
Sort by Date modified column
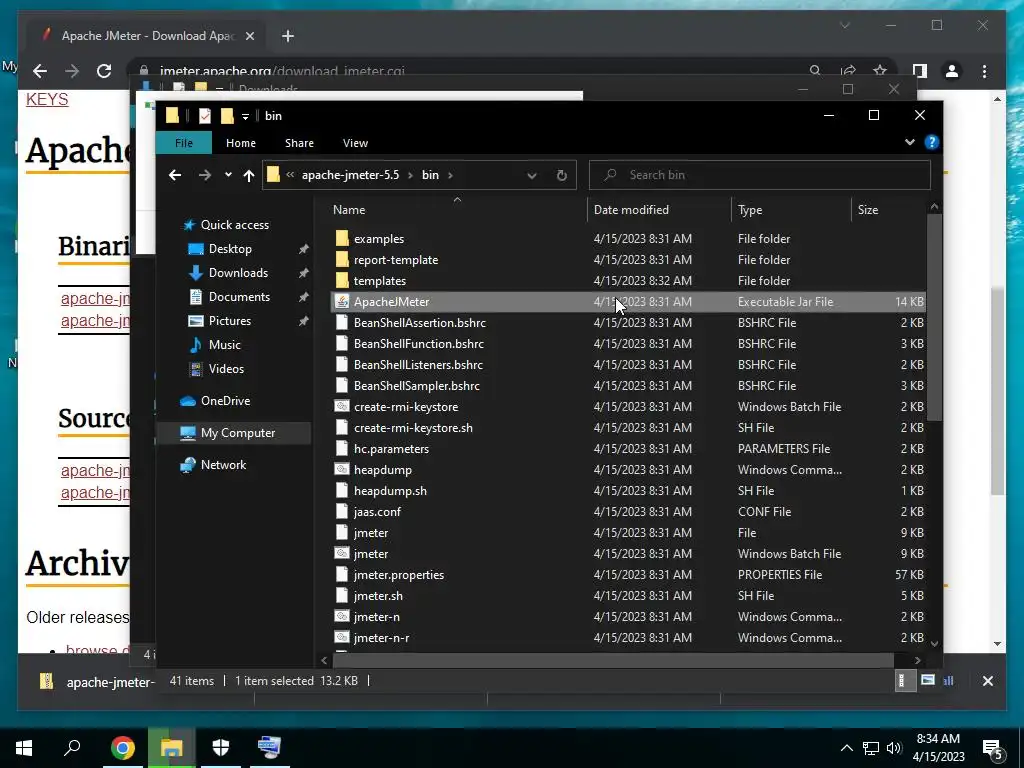point(659,210)
